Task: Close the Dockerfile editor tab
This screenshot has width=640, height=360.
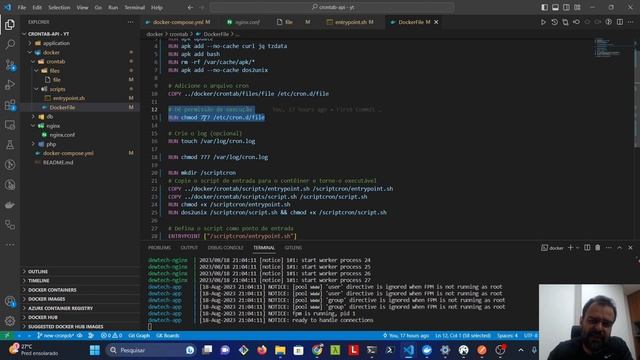Action: [x=436, y=22]
